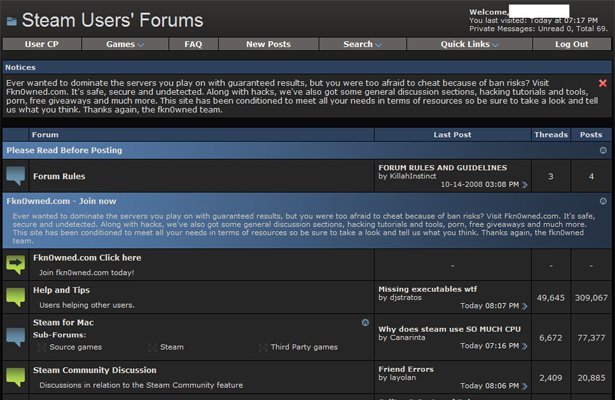Open the Source games sub-forum link

[75, 347]
